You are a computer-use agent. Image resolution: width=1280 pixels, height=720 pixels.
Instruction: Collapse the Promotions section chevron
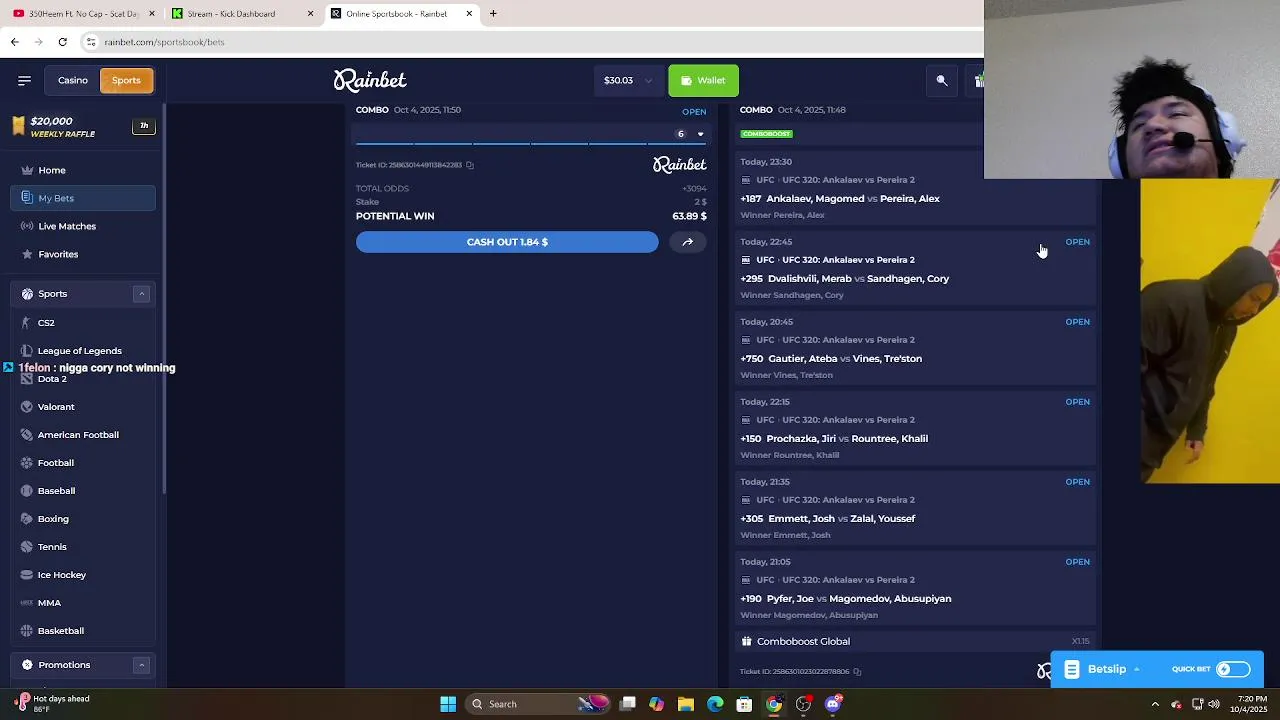point(141,665)
